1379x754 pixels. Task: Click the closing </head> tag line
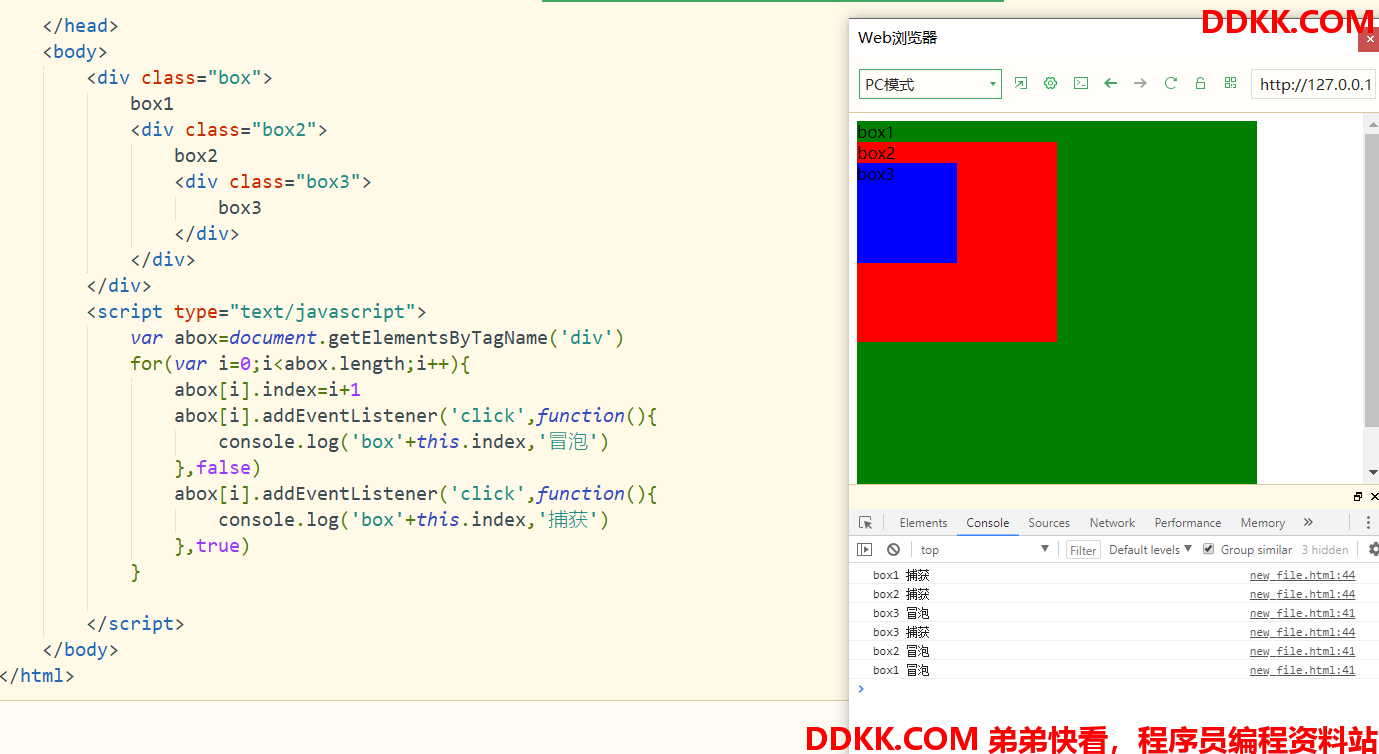pyautogui.click(x=80, y=26)
